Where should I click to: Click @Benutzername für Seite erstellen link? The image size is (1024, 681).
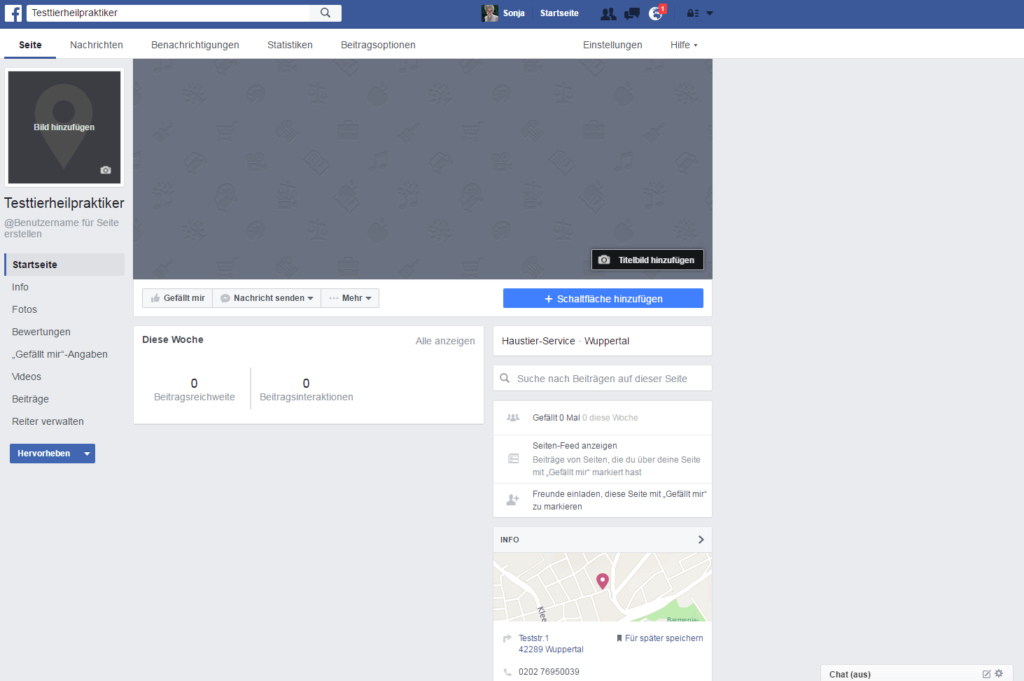61,228
